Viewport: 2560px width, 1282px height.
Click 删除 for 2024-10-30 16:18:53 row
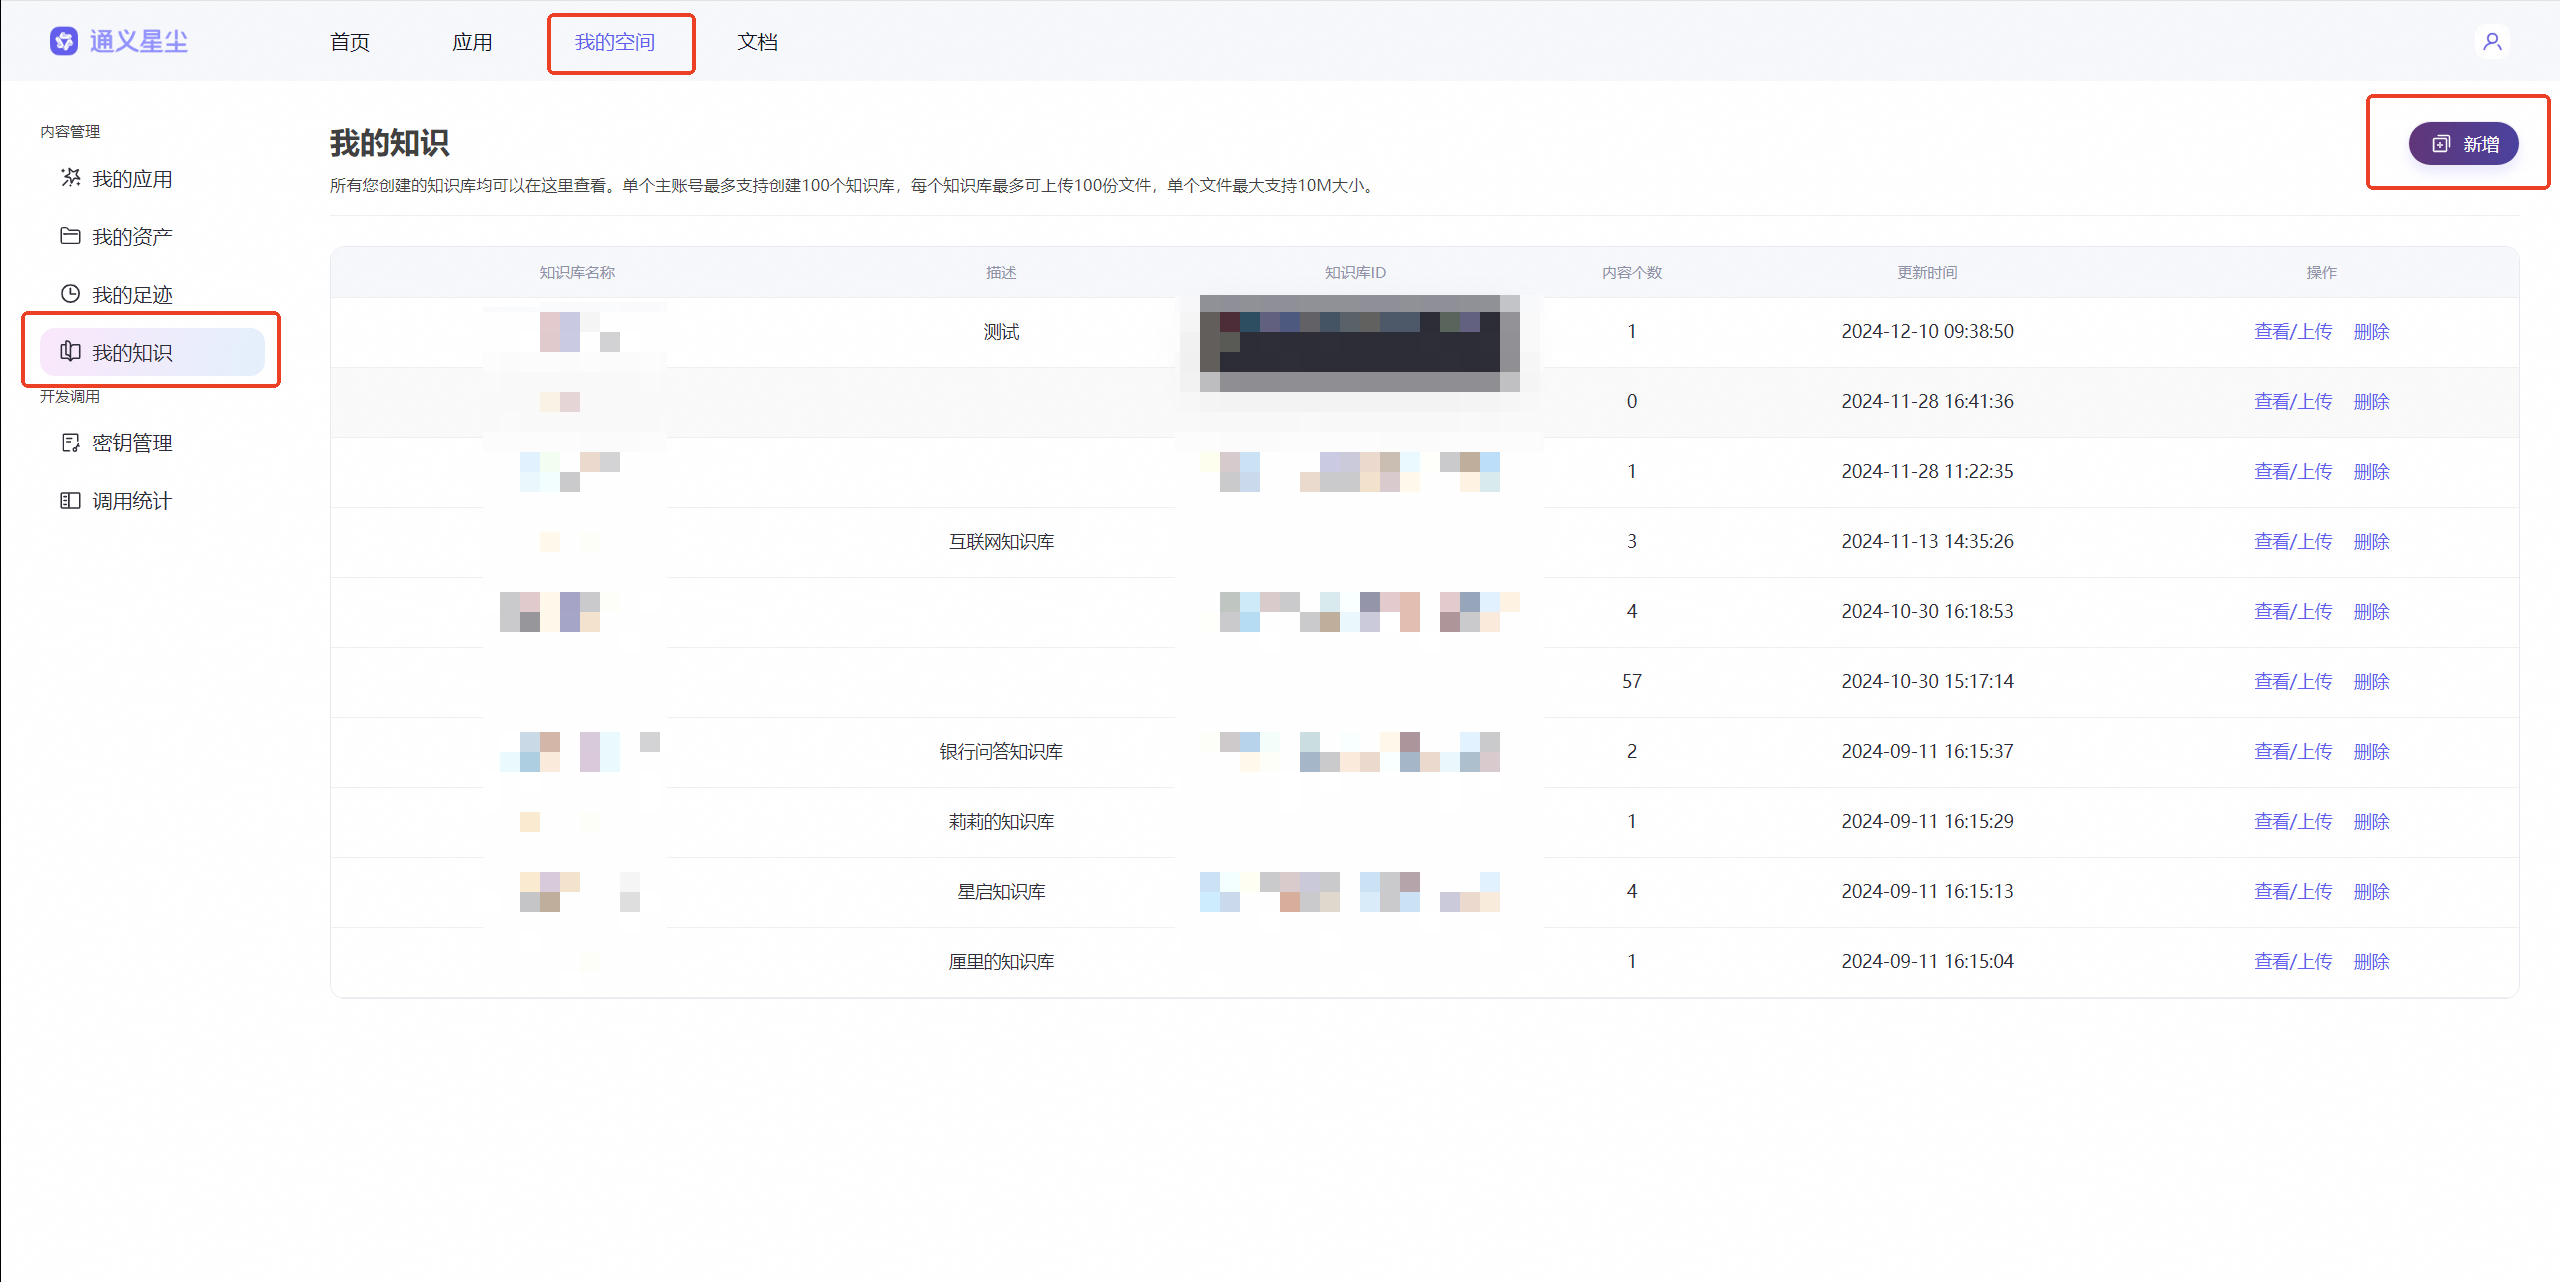[x=2372, y=611]
